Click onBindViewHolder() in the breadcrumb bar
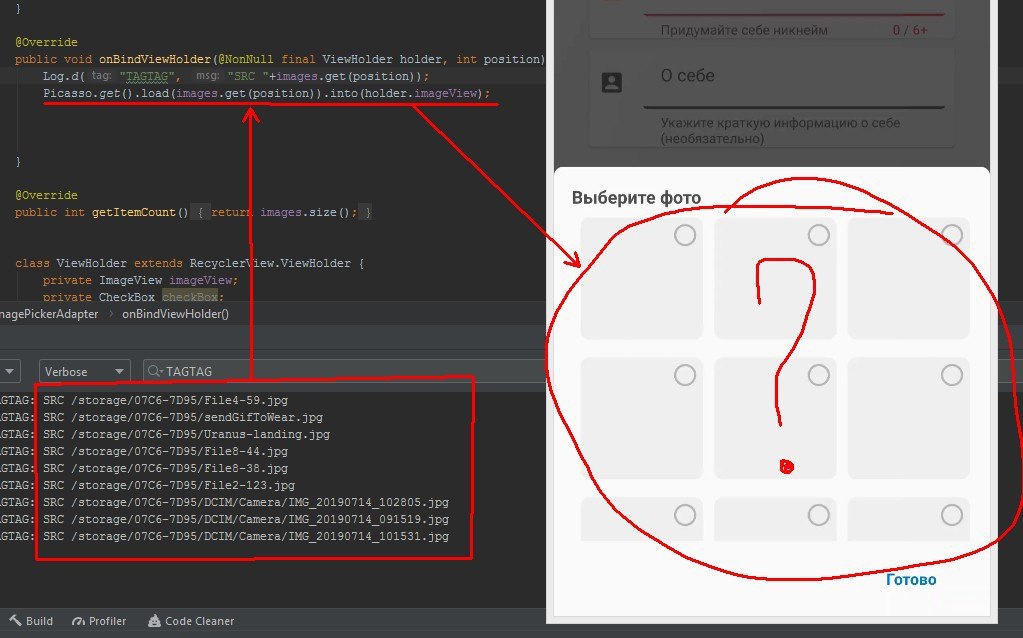The width and height of the screenshot is (1023, 638). (176, 314)
